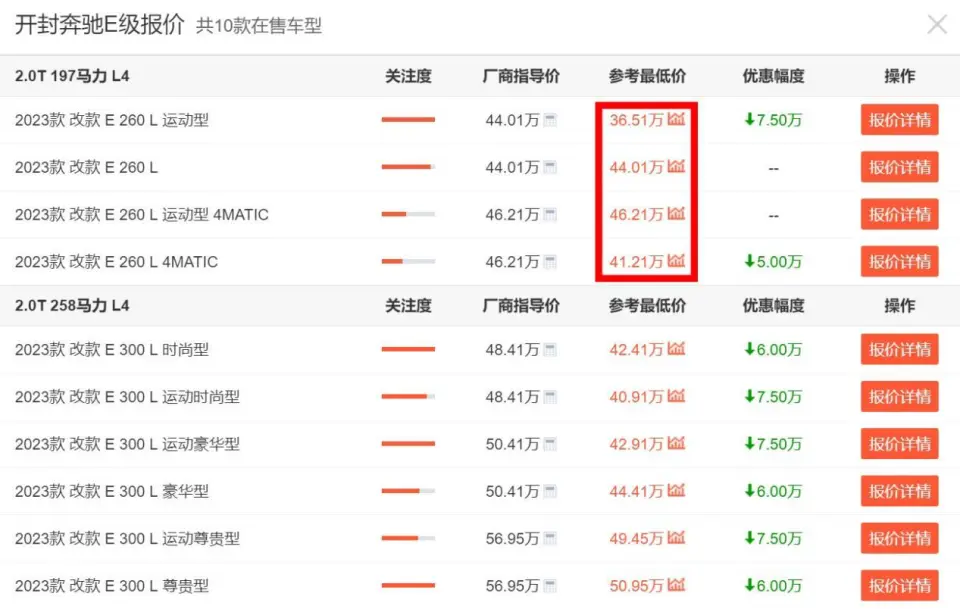Click the 关注度 bar for E 260 L 运动型

tap(408, 119)
